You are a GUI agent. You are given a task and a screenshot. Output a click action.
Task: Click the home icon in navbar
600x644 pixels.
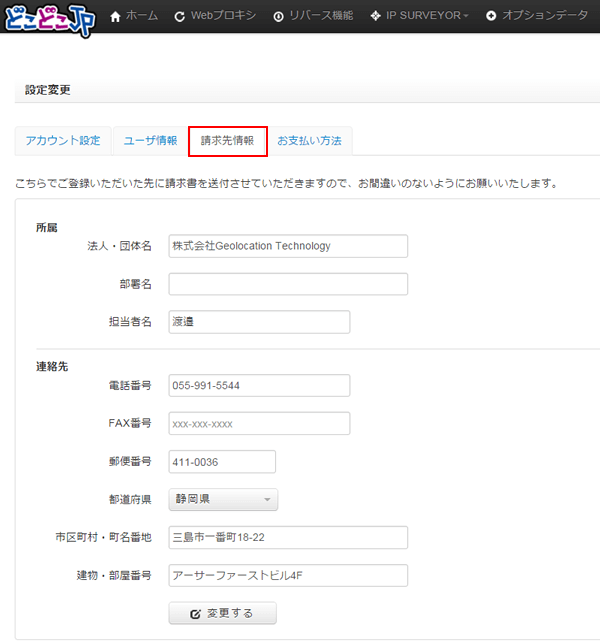pos(116,17)
